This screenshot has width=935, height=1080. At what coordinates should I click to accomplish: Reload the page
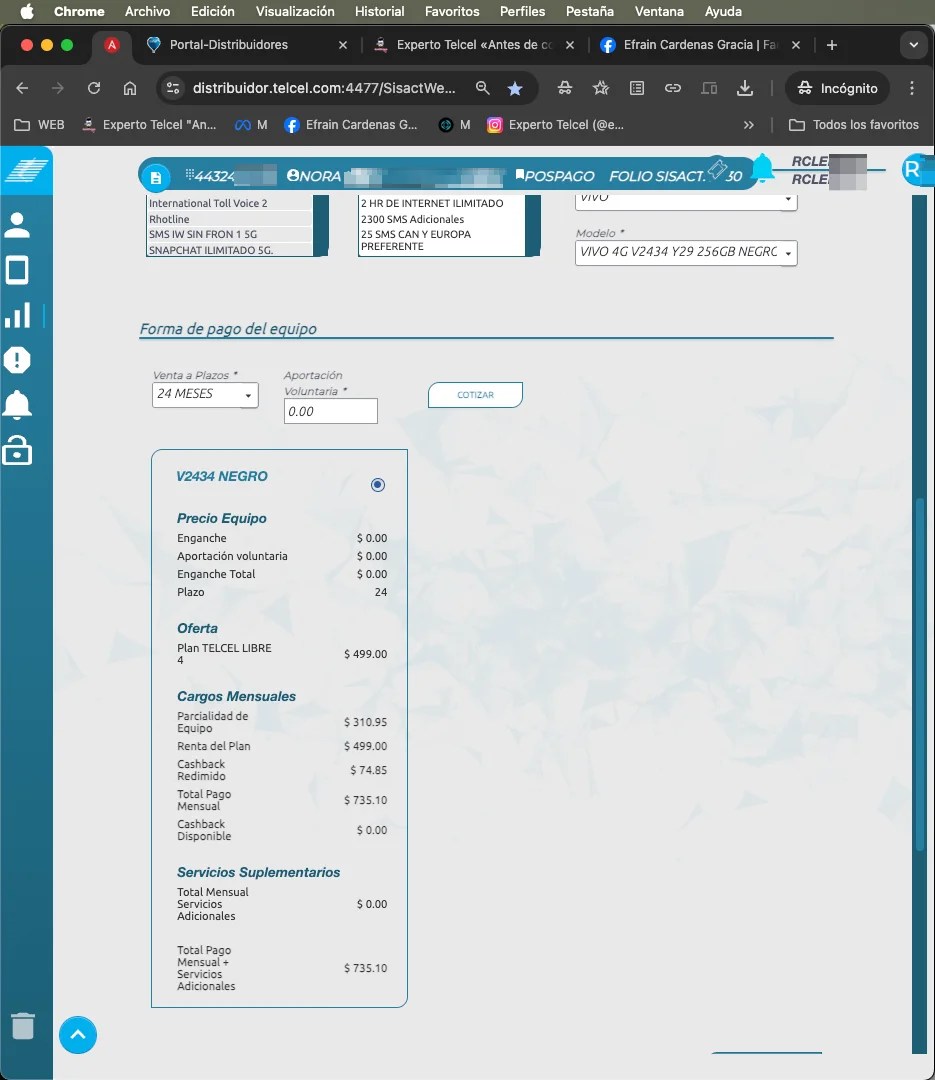pos(94,88)
